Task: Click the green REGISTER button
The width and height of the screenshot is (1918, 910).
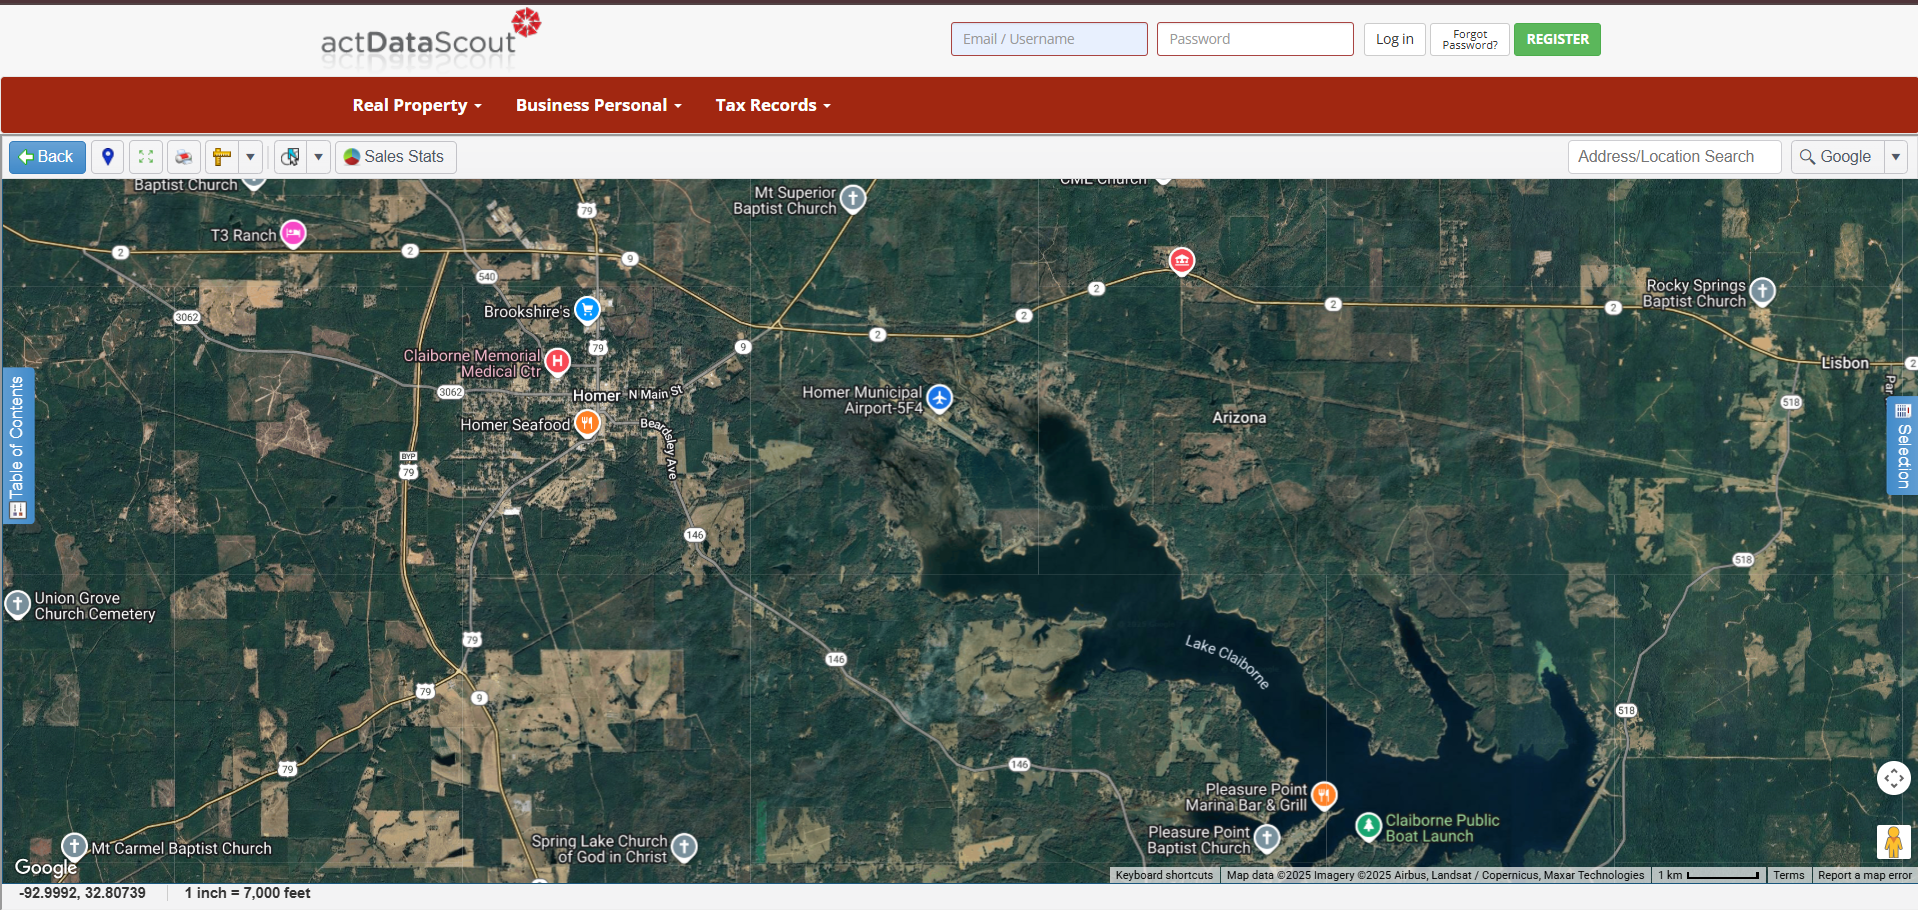Action: 1556,39
